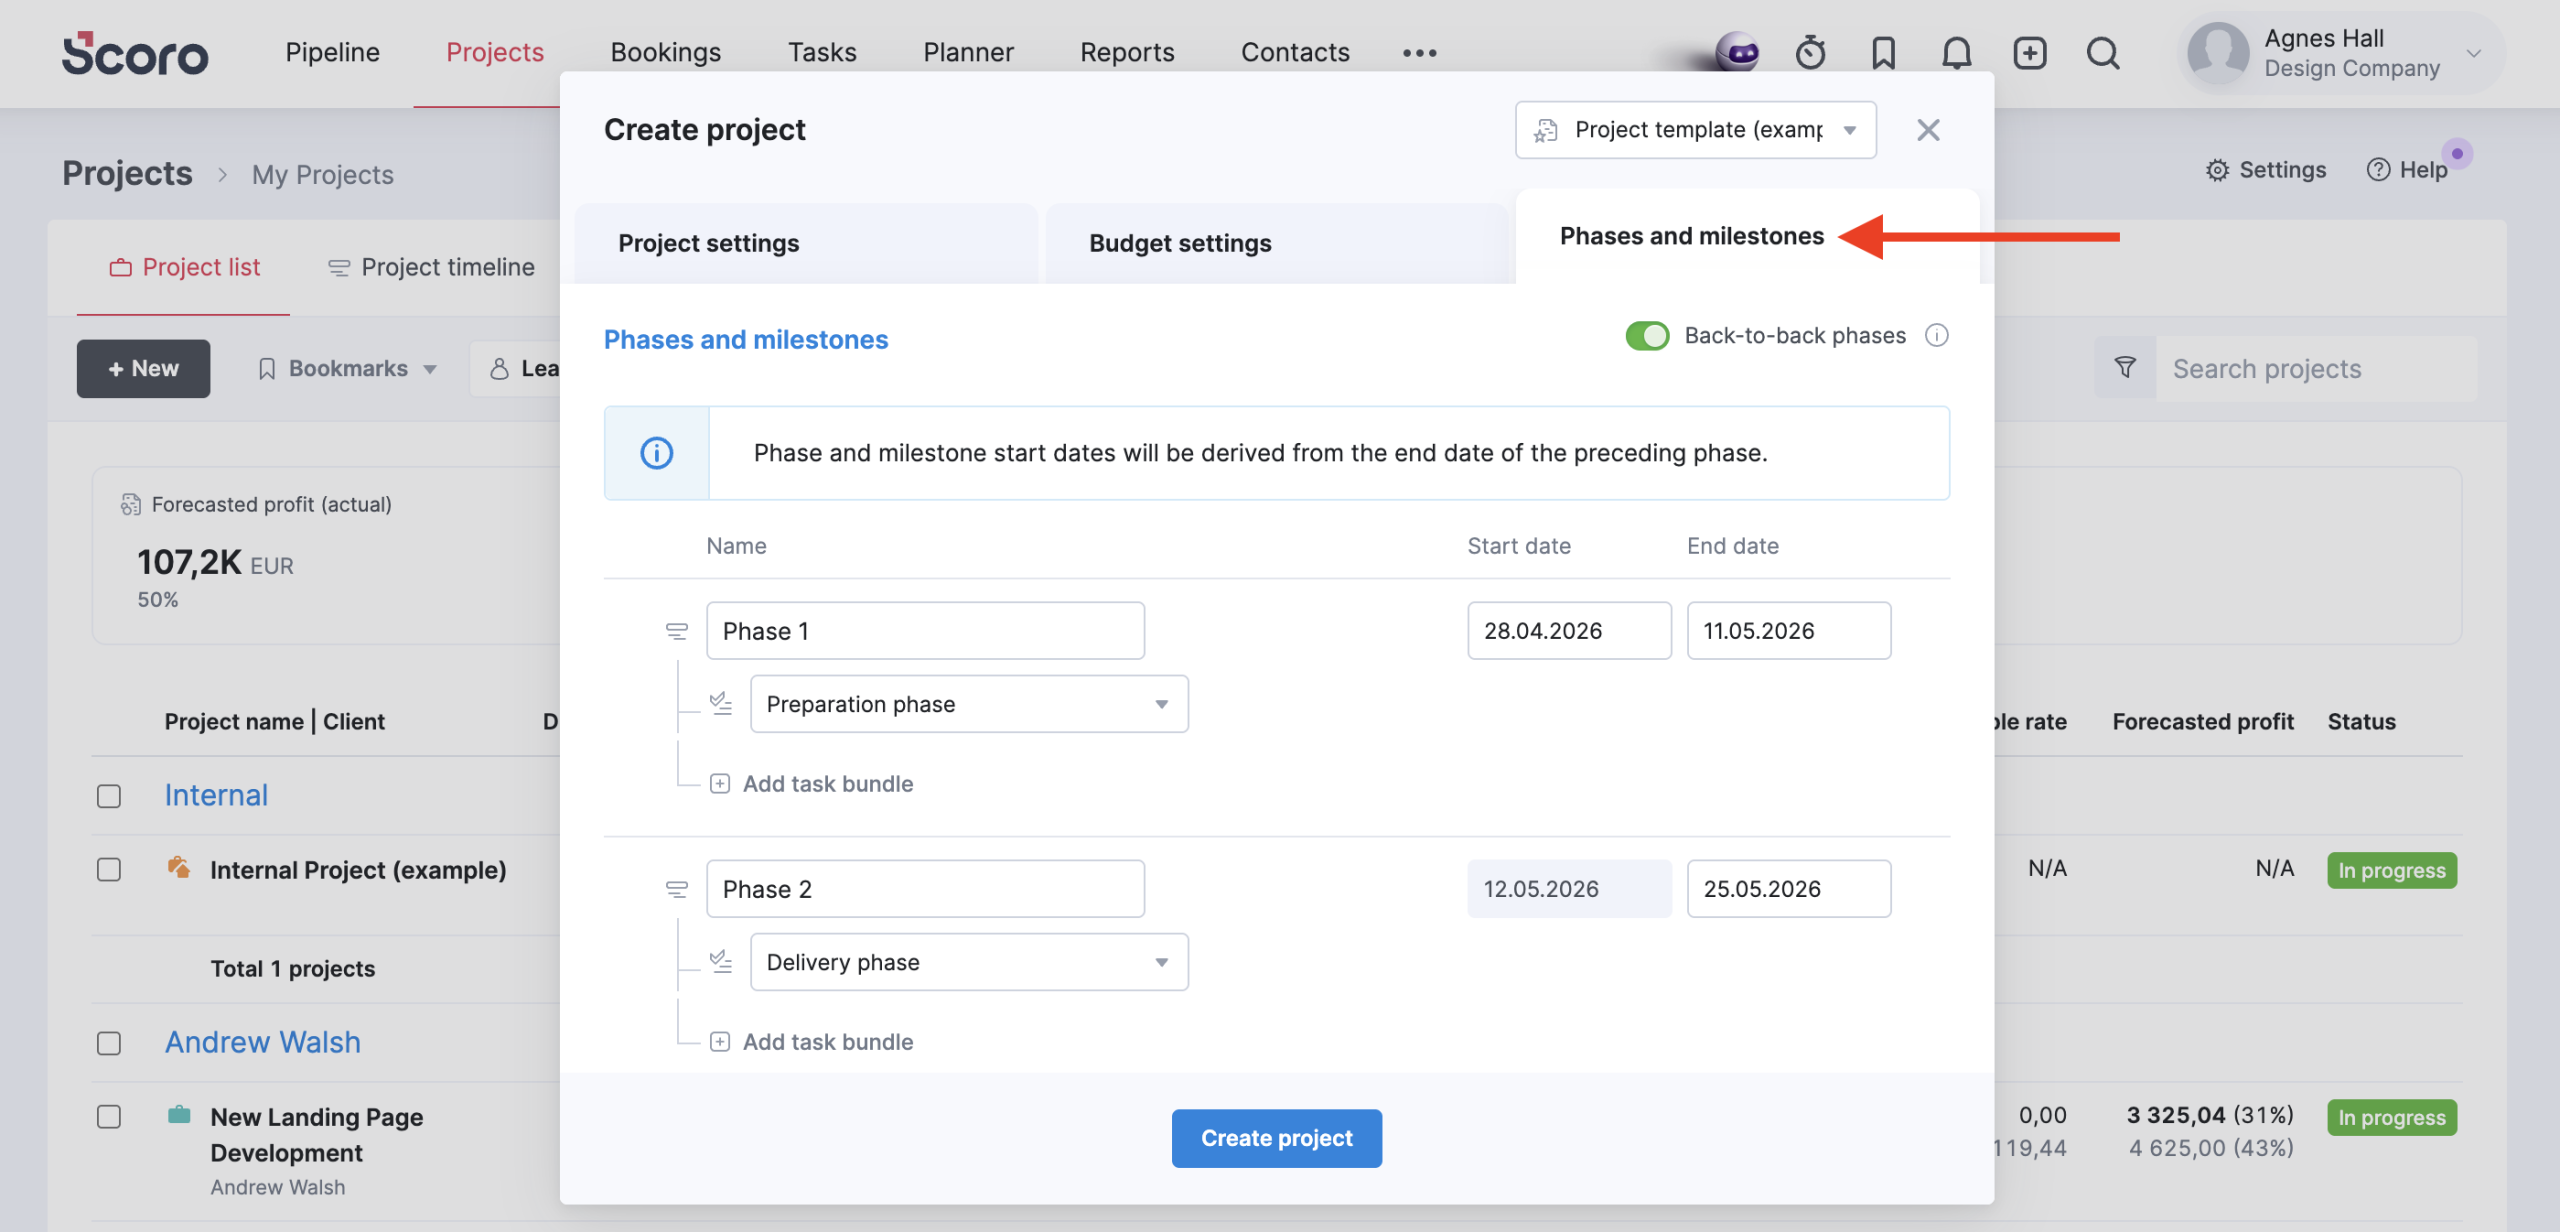This screenshot has height=1232, width=2560.
Task: Open the Phase 1 end date field
Action: pyautogui.click(x=1788, y=631)
